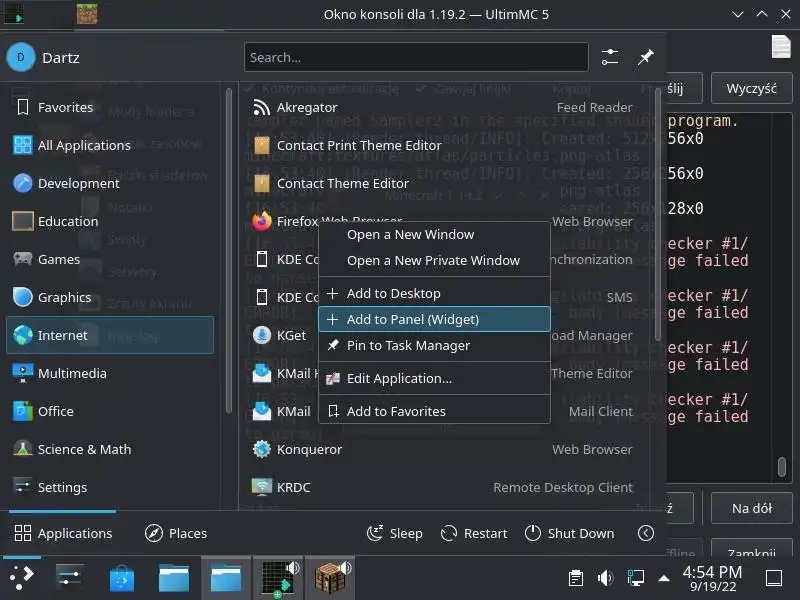Launch the Konqueror web browser

pos(443,449)
